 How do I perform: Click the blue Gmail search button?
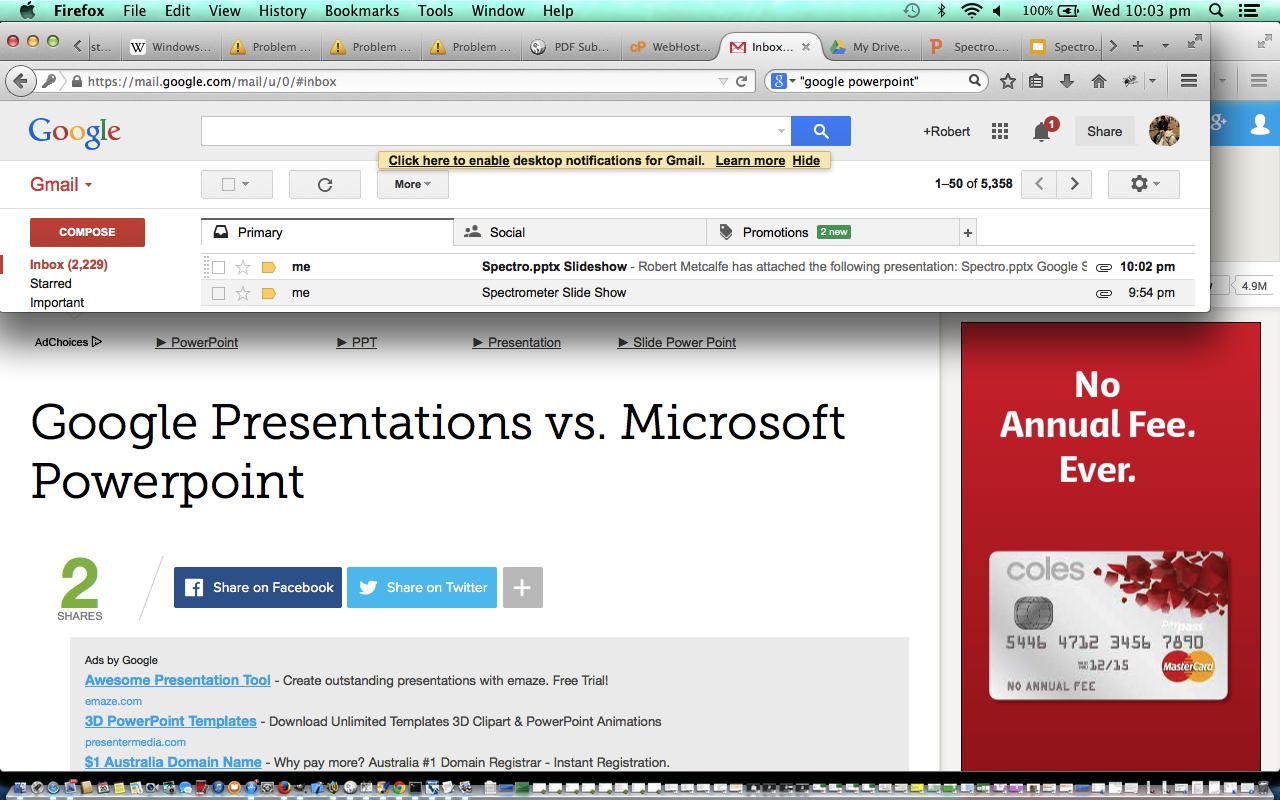[x=820, y=131]
